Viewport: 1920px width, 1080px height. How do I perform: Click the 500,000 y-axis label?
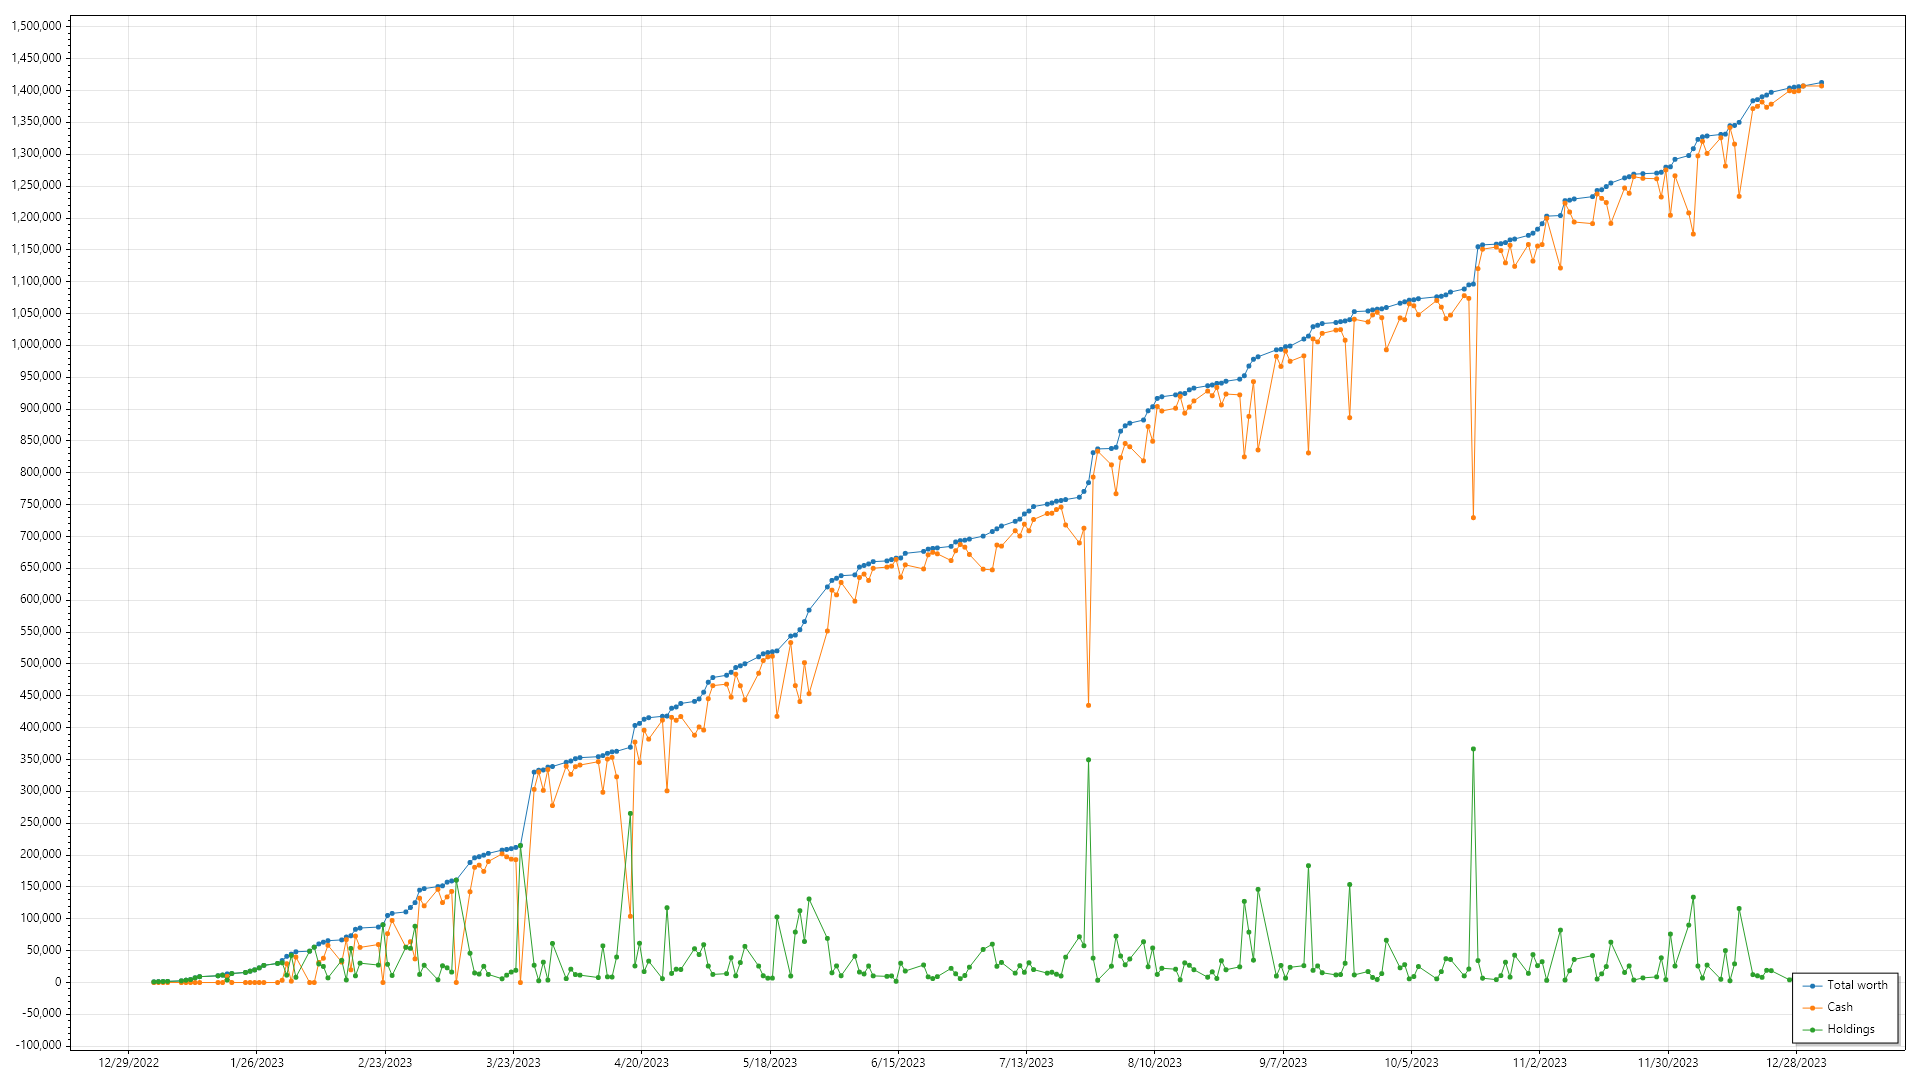pyautogui.click(x=40, y=663)
